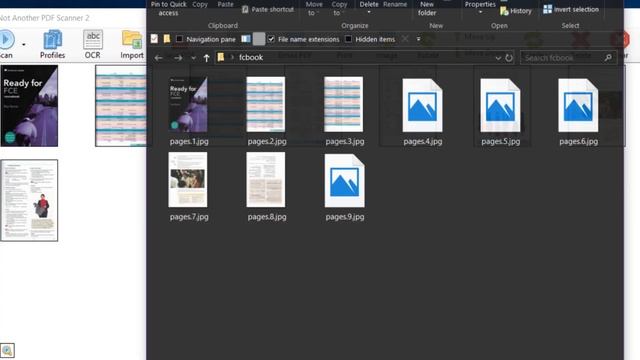Open the Move to dropdown

click(313, 9)
